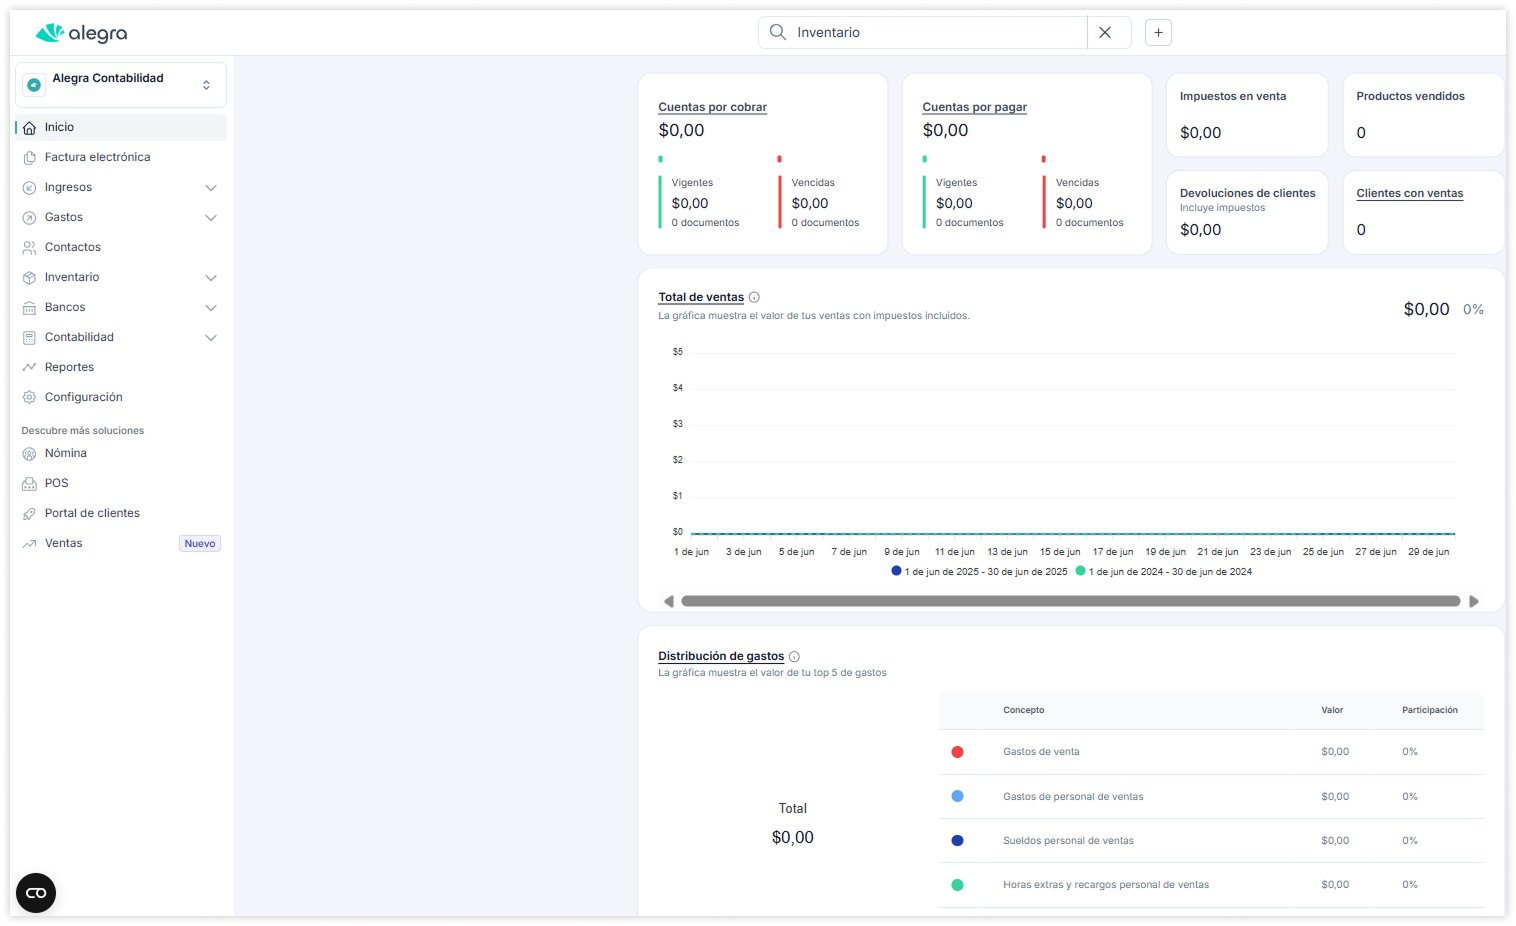
Task: Click the Contactos people icon
Action: (x=29, y=248)
